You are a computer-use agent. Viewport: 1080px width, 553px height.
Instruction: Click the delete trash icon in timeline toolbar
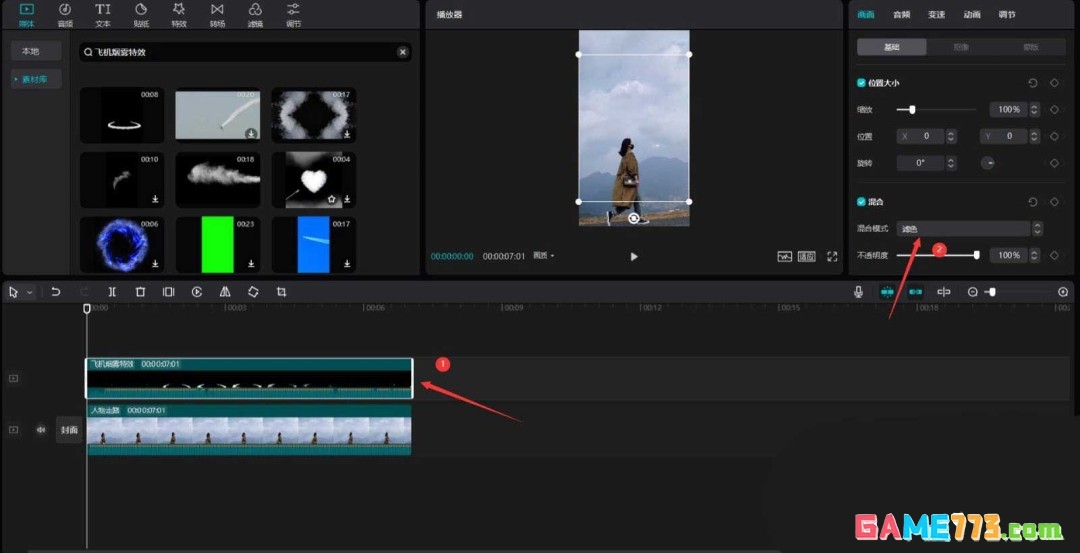[140, 292]
